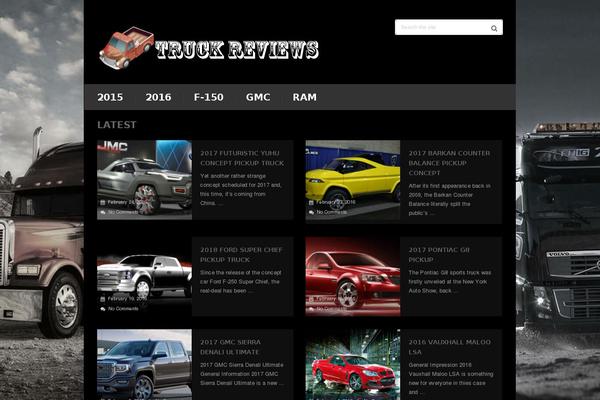Click calendar icon on Barkan post
Viewport: 600px width, 400px height.
(311, 202)
